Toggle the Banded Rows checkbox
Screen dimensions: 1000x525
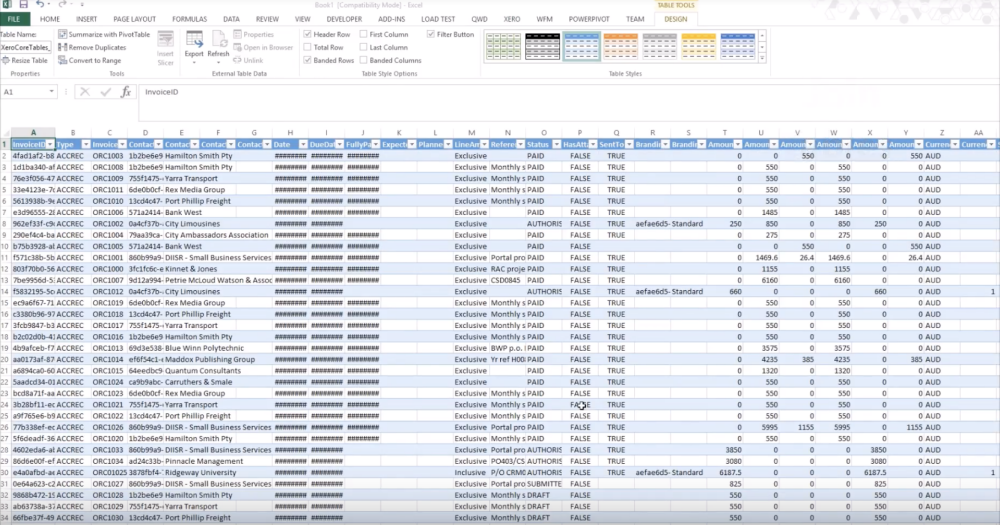pyautogui.click(x=307, y=61)
